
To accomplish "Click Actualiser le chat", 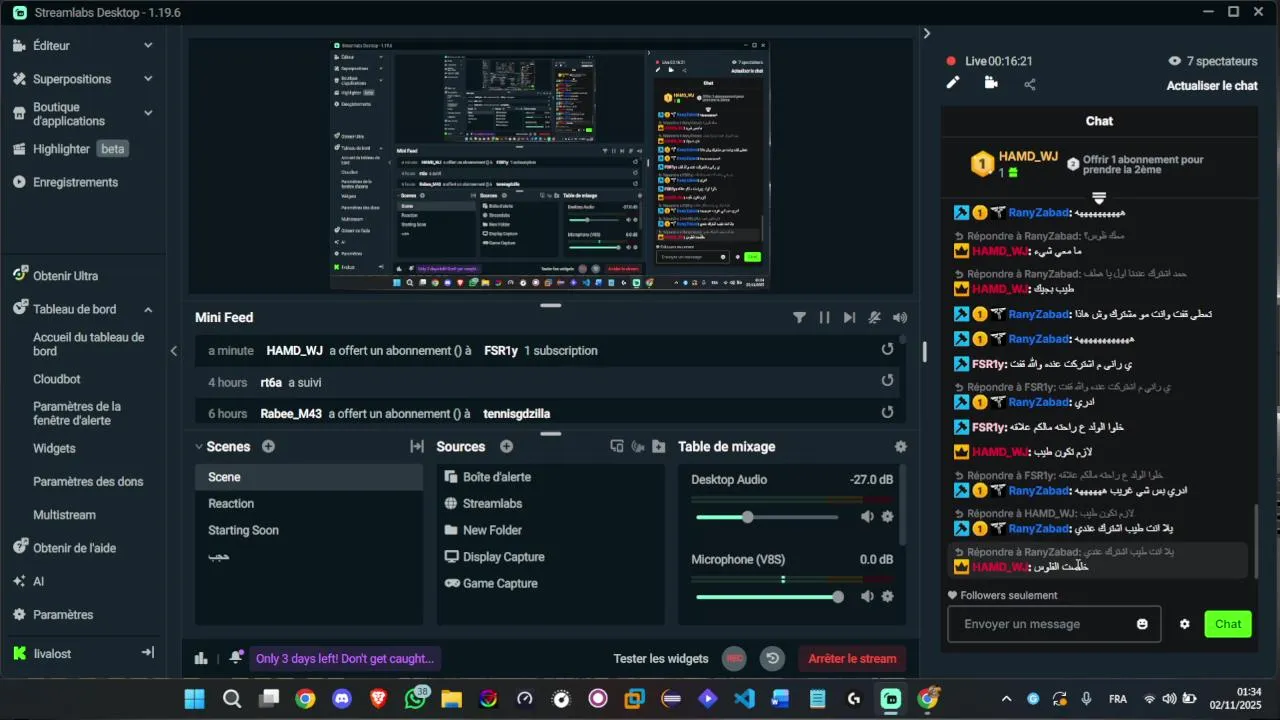I will (1212, 86).
